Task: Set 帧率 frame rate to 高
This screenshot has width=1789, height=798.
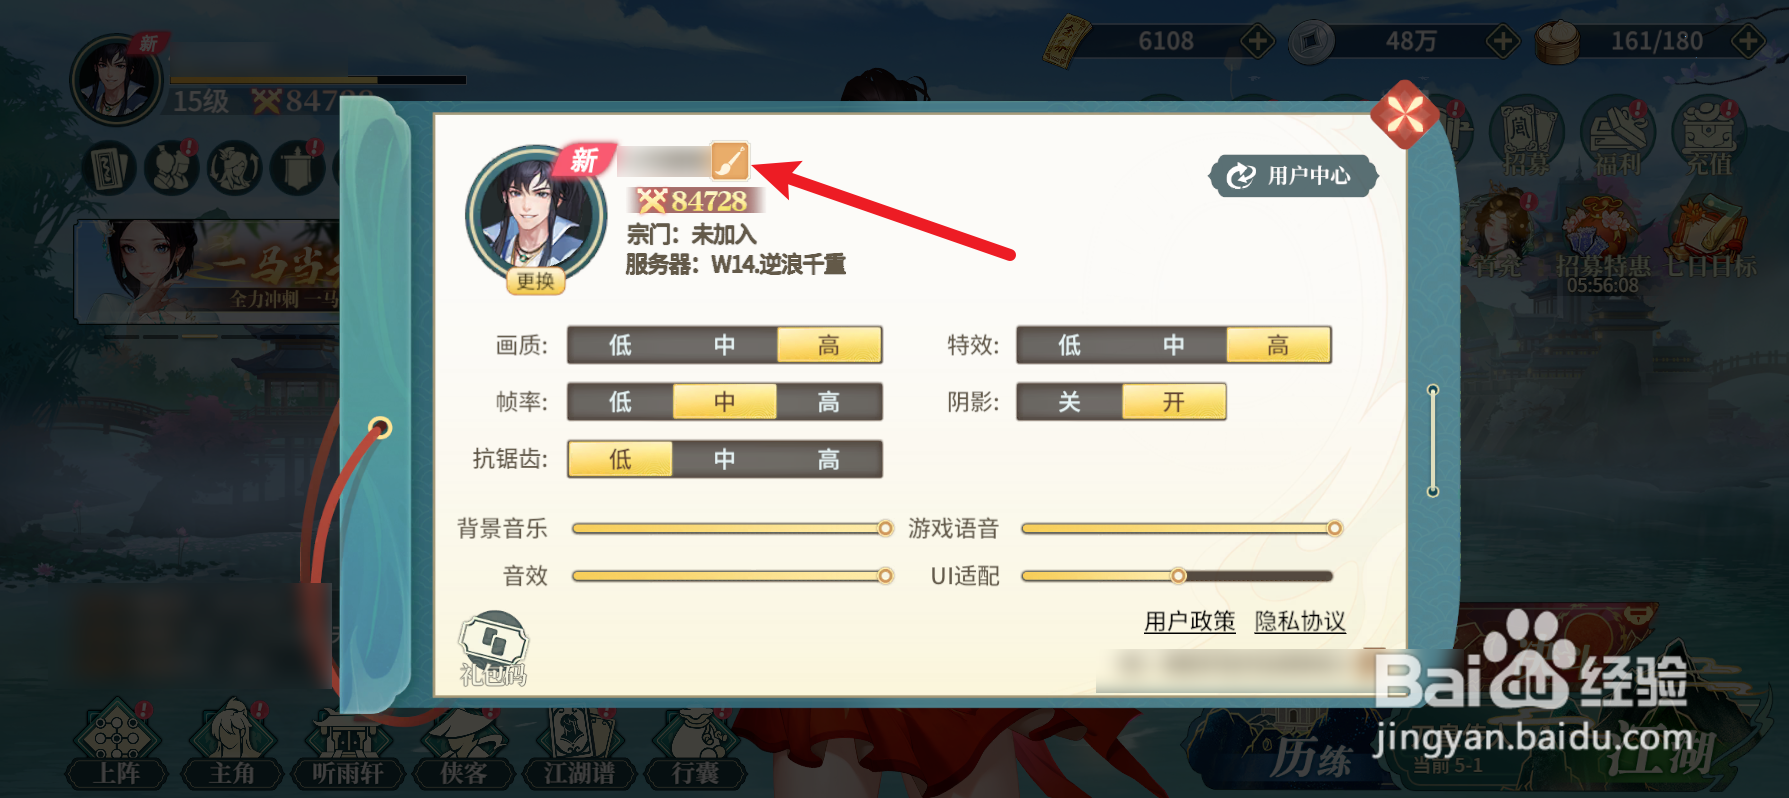Action: 829,402
